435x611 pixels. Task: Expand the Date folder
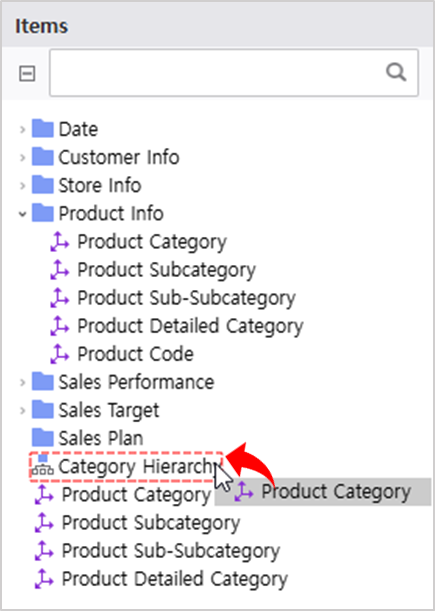[23, 129]
